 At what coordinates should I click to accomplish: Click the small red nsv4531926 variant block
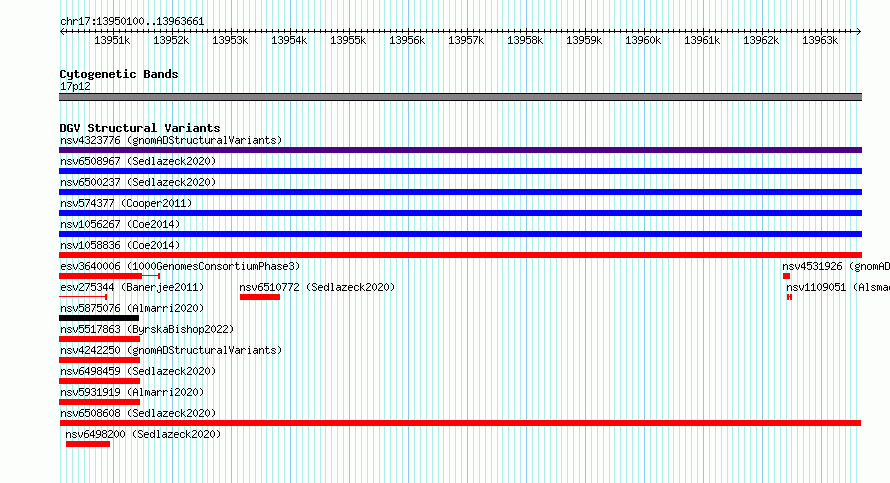[786, 276]
